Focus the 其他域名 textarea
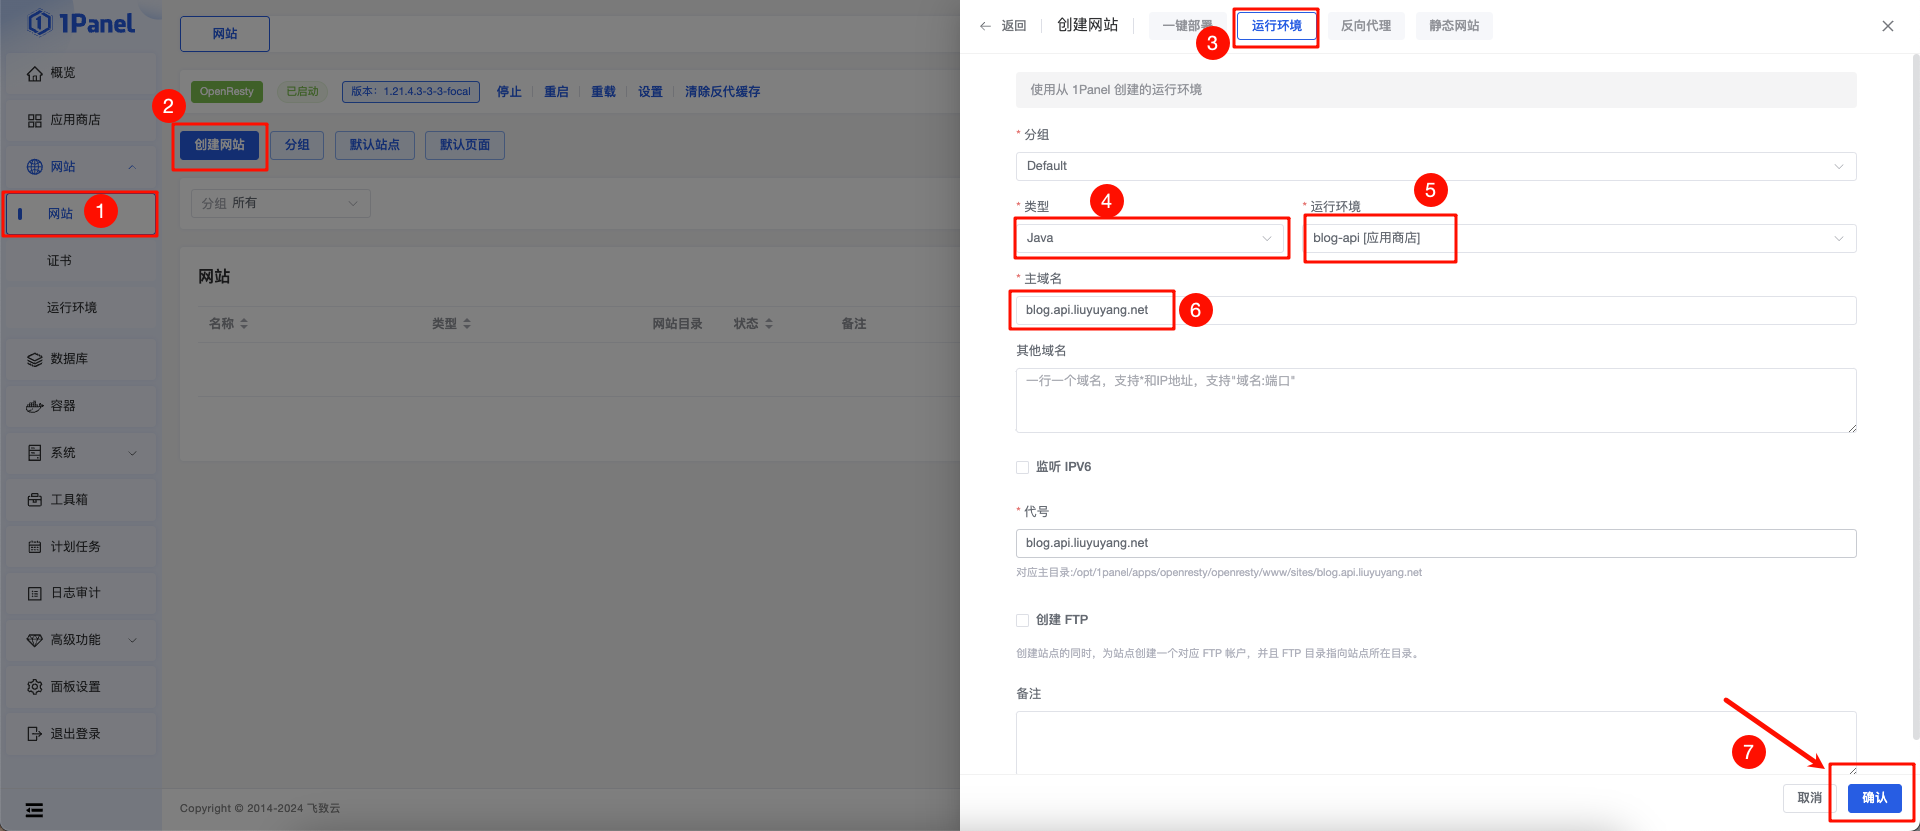The image size is (1920, 831). click(1436, 400)
